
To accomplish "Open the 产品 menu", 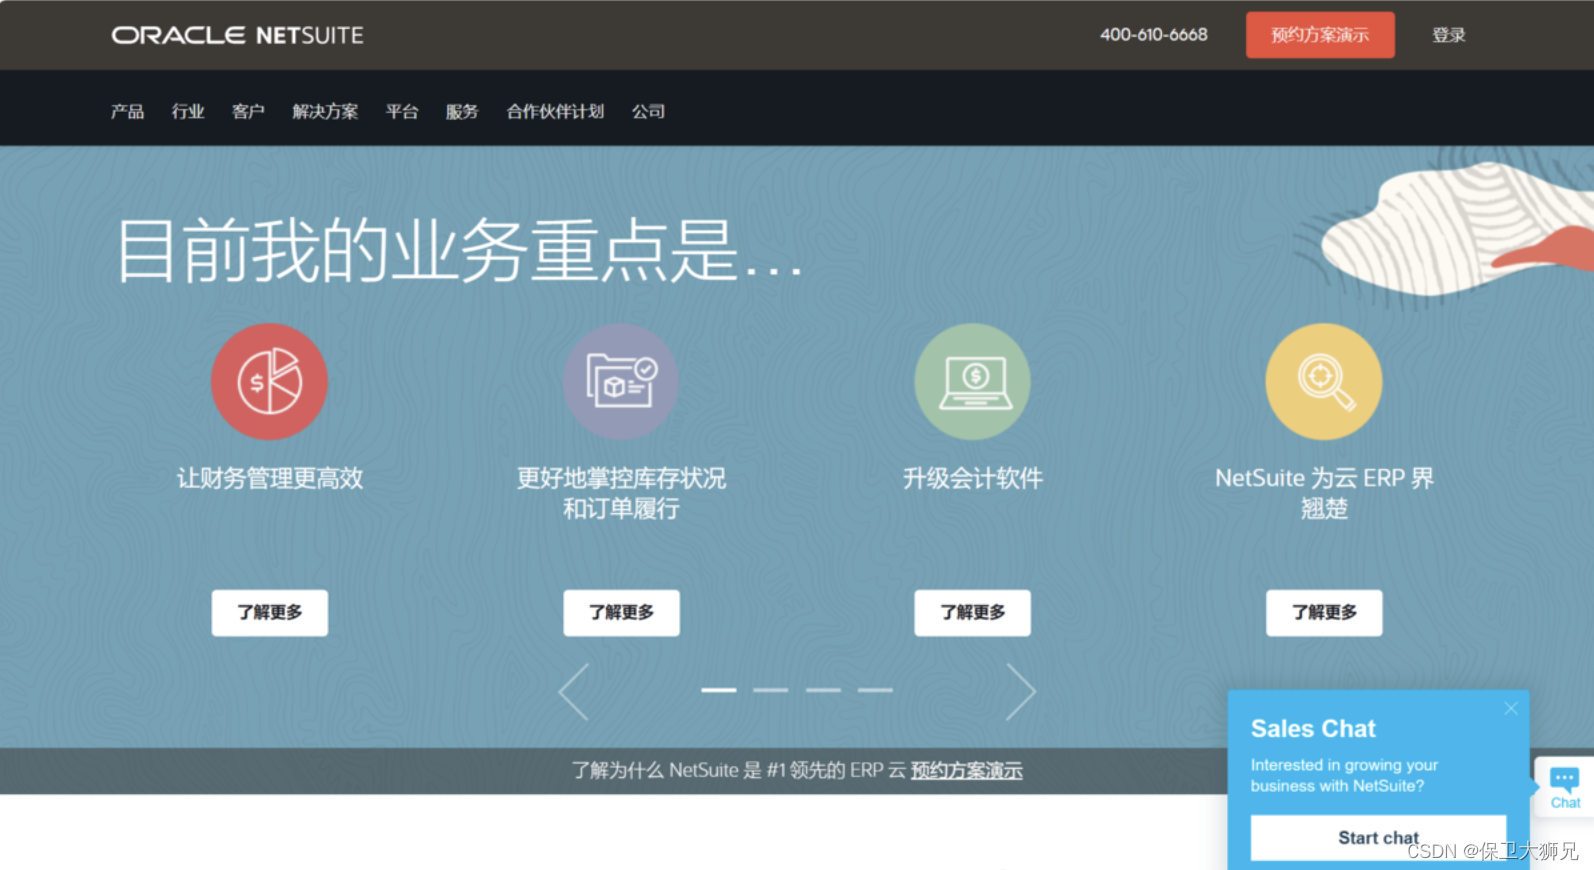I will (x=127, y=111).
